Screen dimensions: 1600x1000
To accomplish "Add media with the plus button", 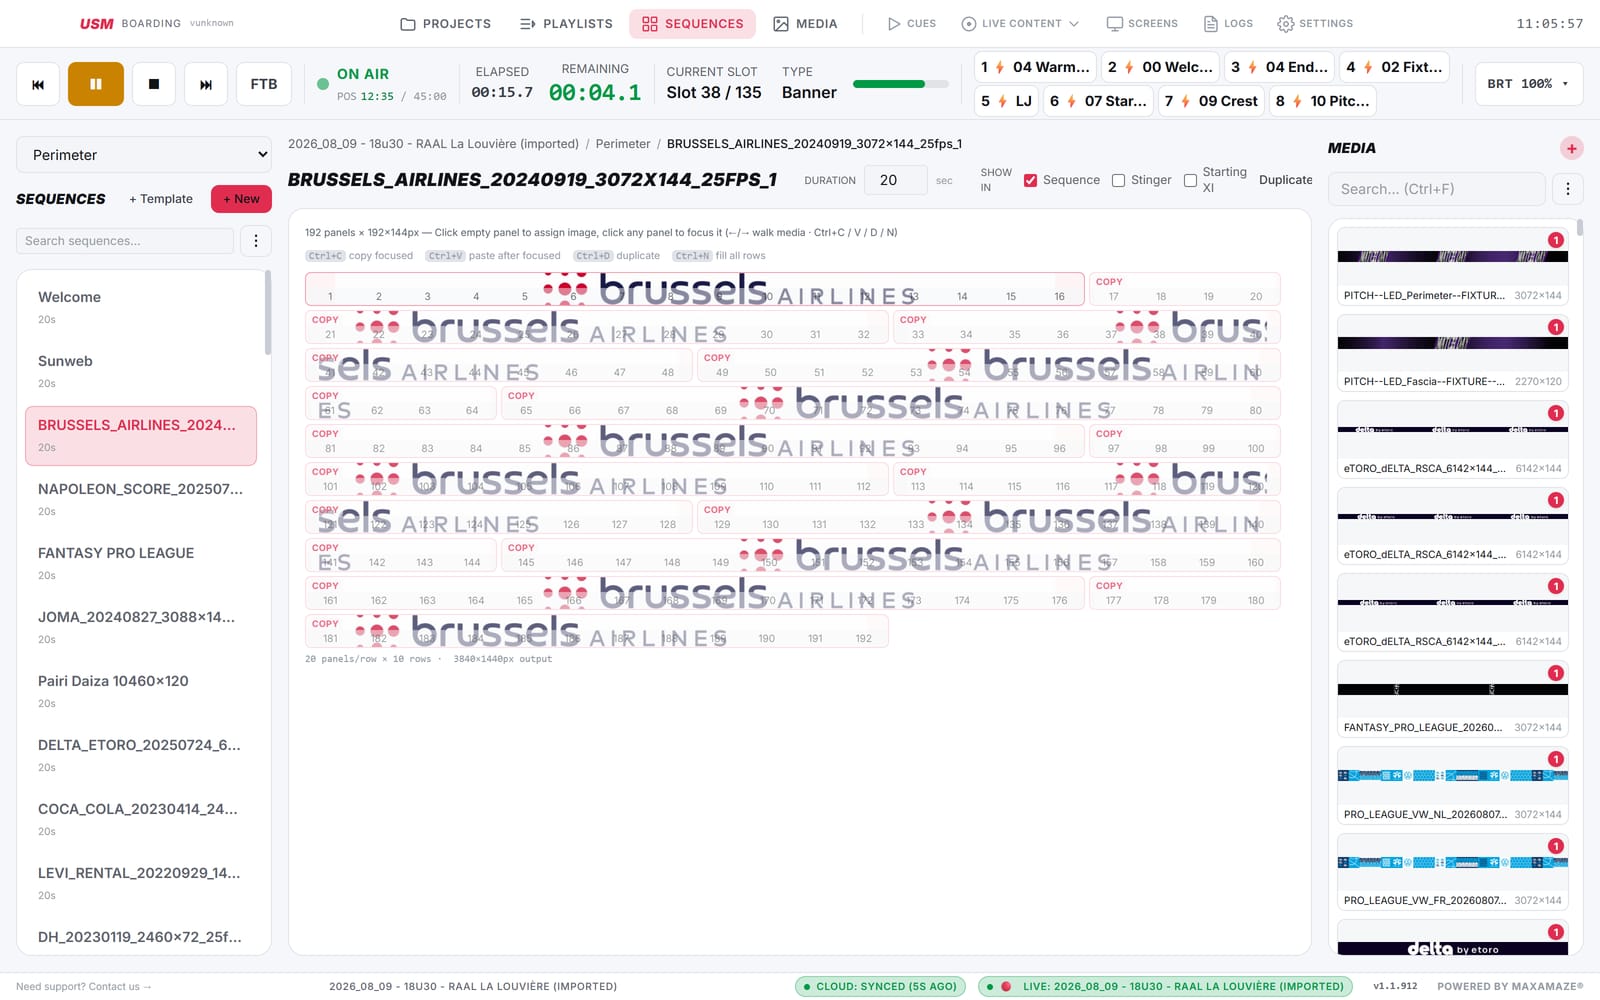I will [x=1571, y=149].
